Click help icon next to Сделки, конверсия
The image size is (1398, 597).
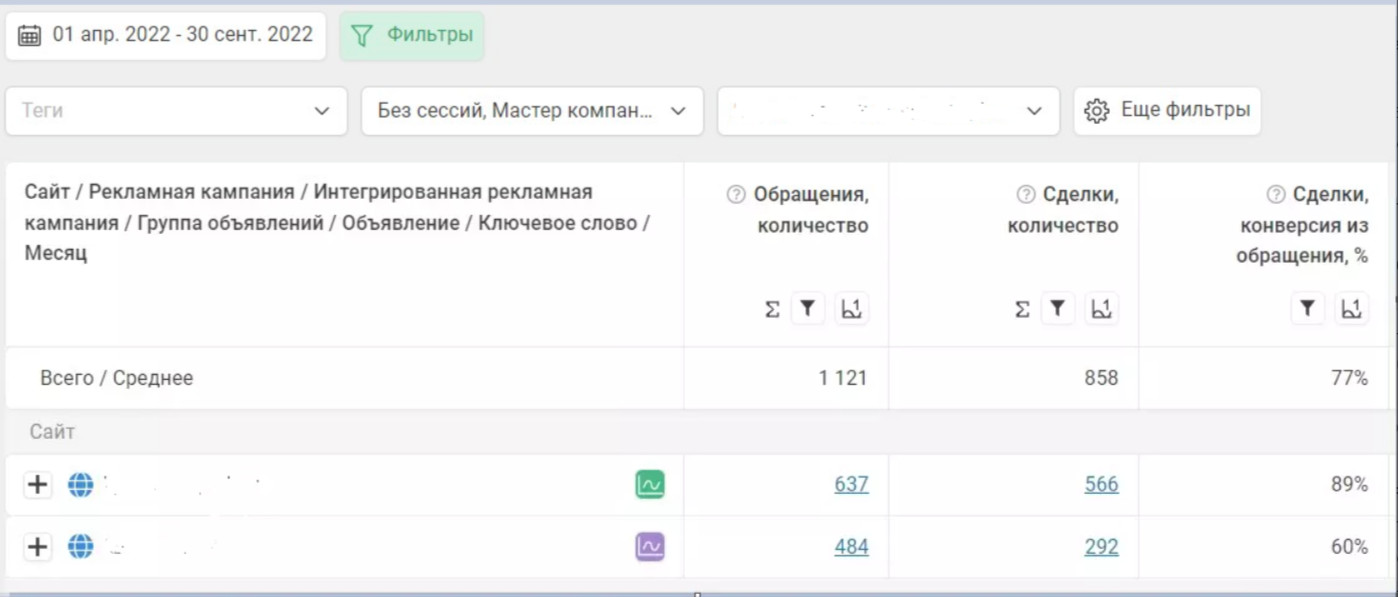pos(1275,194)
